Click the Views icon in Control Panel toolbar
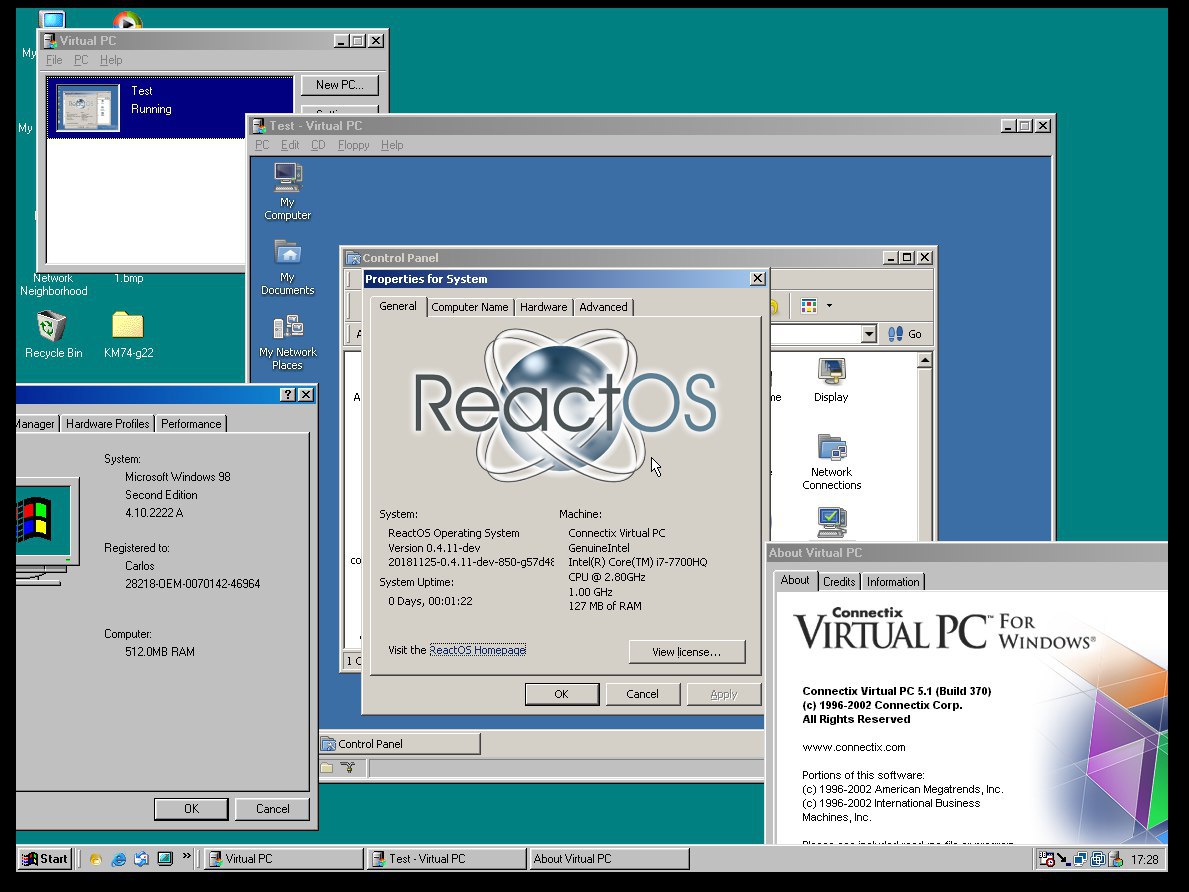Viewport: 1189px width, 892px height. click(x=809, y=306)
